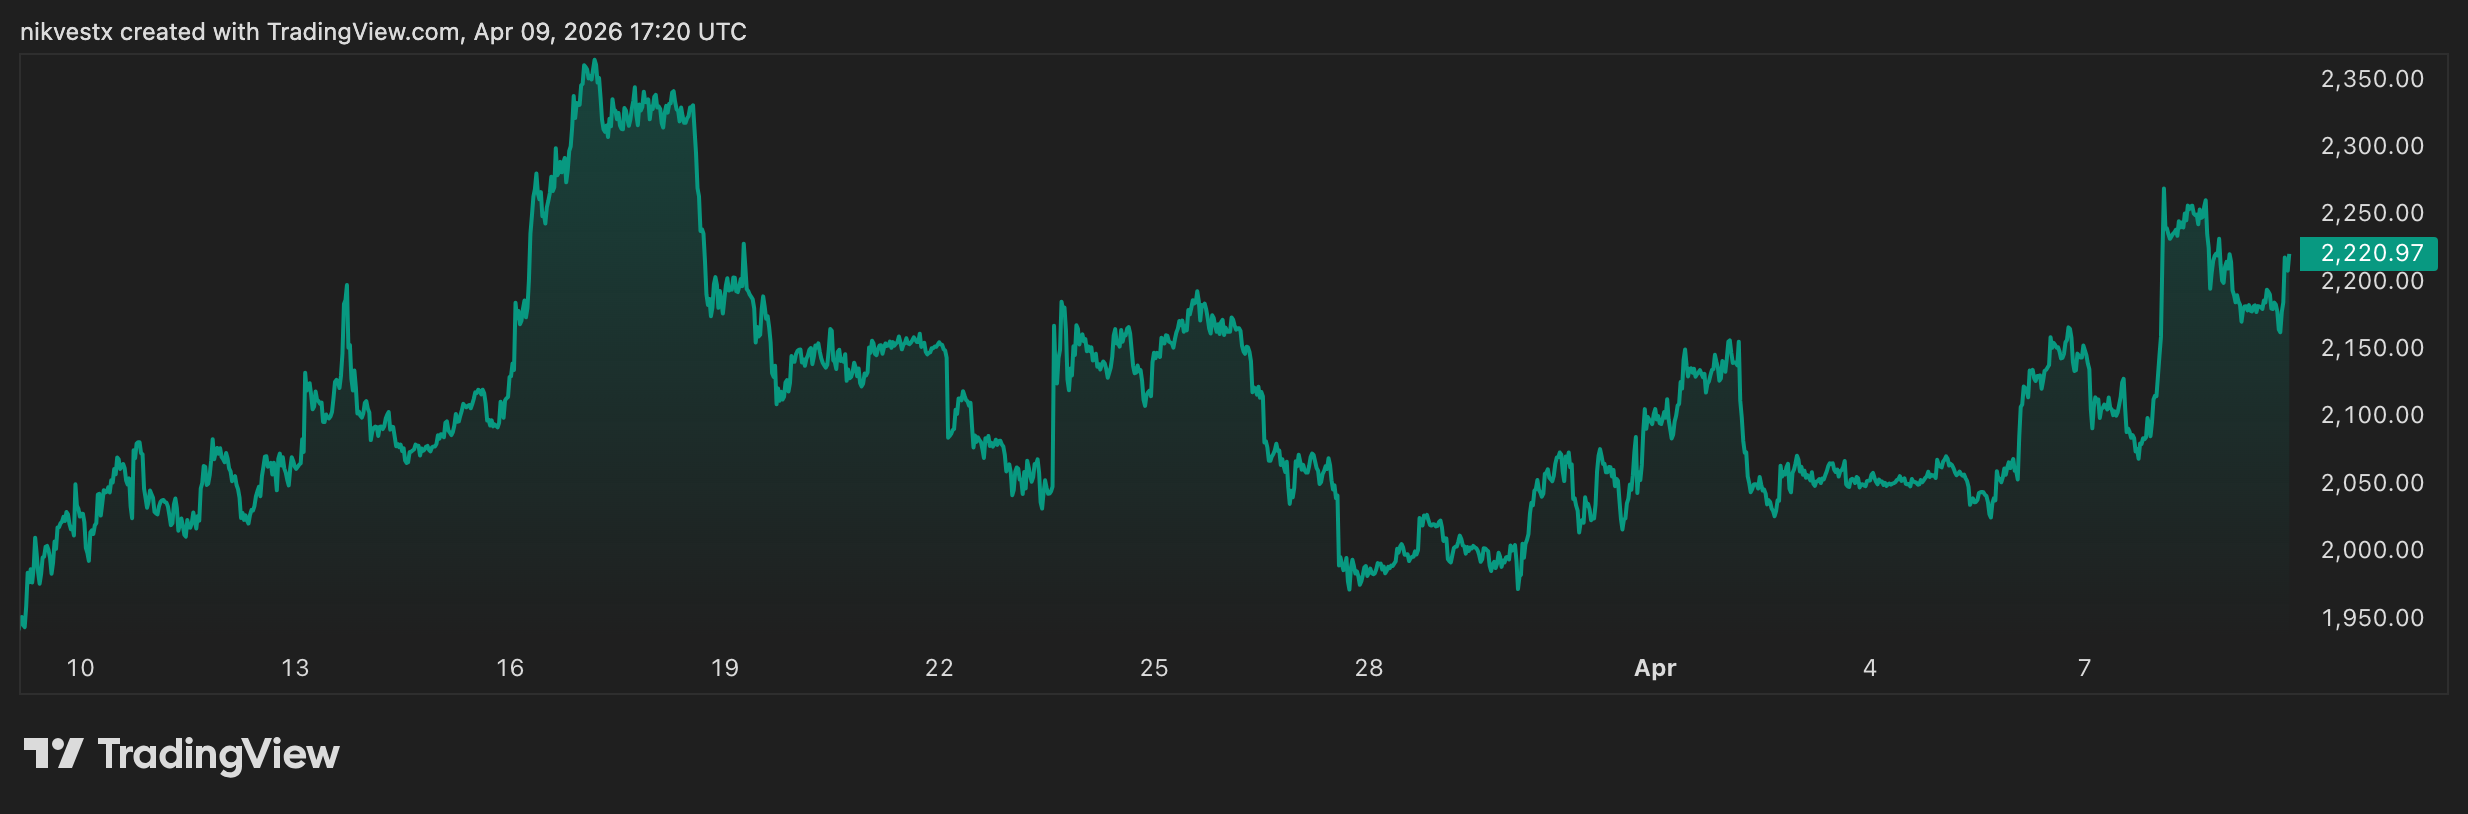2468x814 pixels.
Task: Select the 2,250.00 price axis label
Action: pyautogui.click(x=2372, y=213)
